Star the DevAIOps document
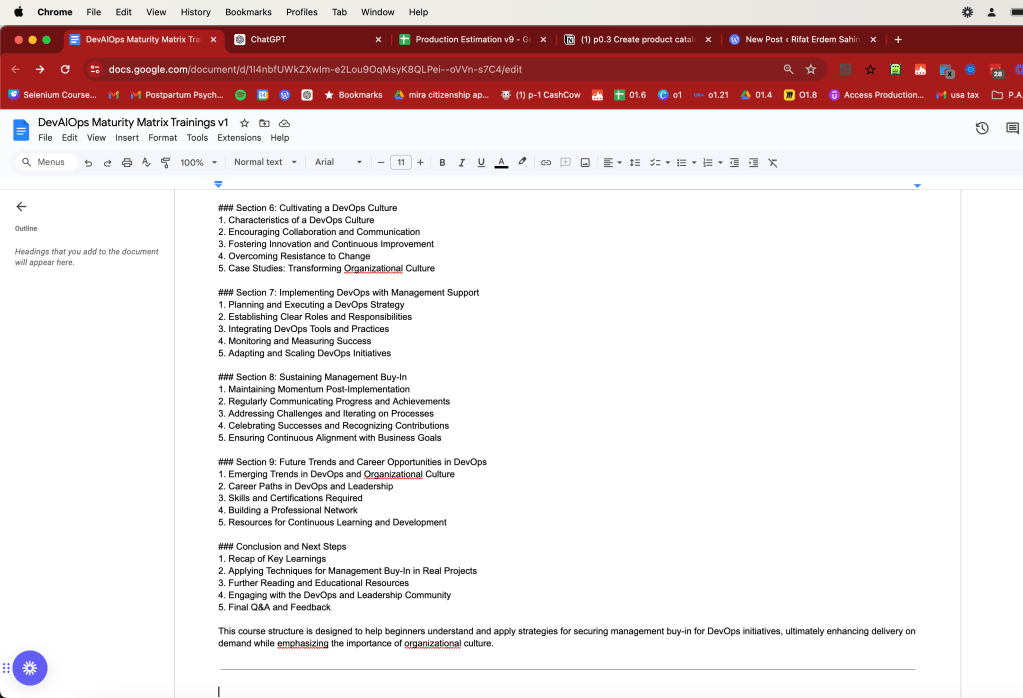The width and height of the screenshot is (1023, 698). point(245,123)
